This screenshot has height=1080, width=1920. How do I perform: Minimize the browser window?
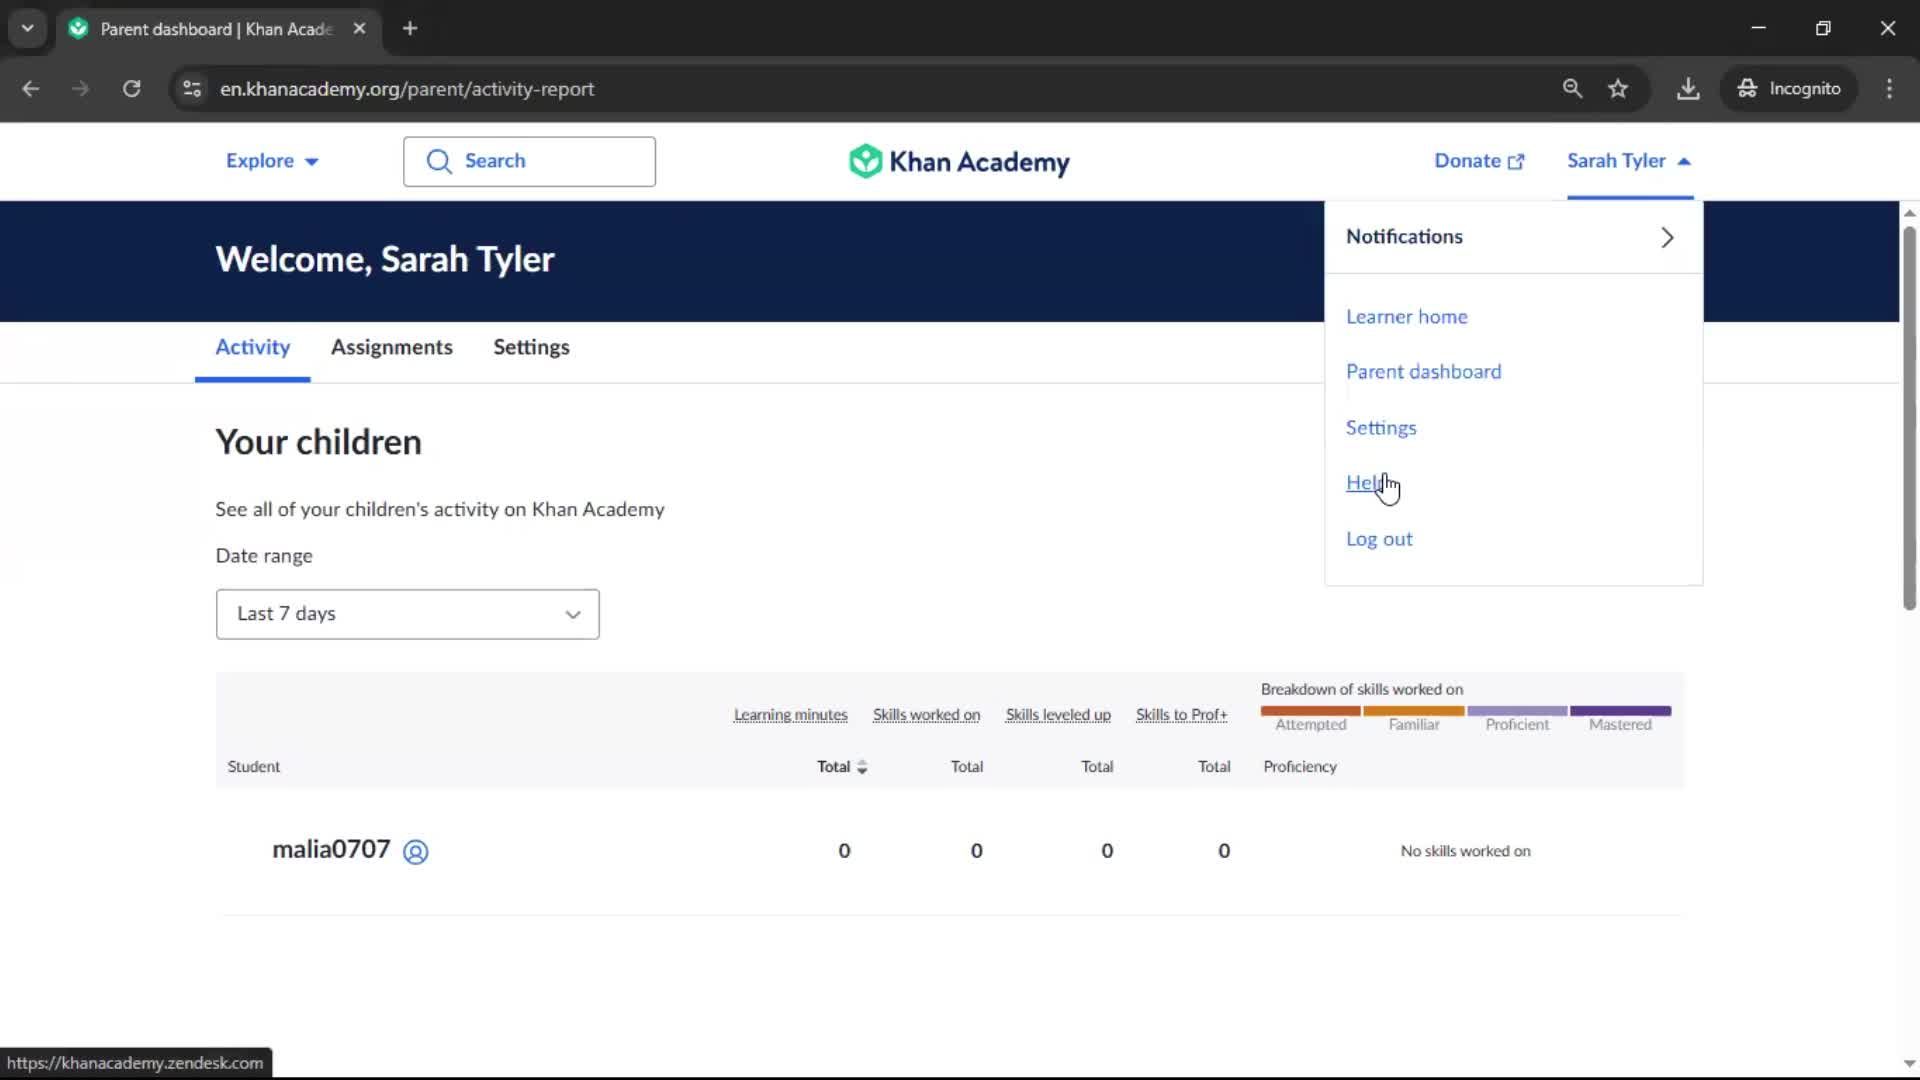[x=1758, y=28]
